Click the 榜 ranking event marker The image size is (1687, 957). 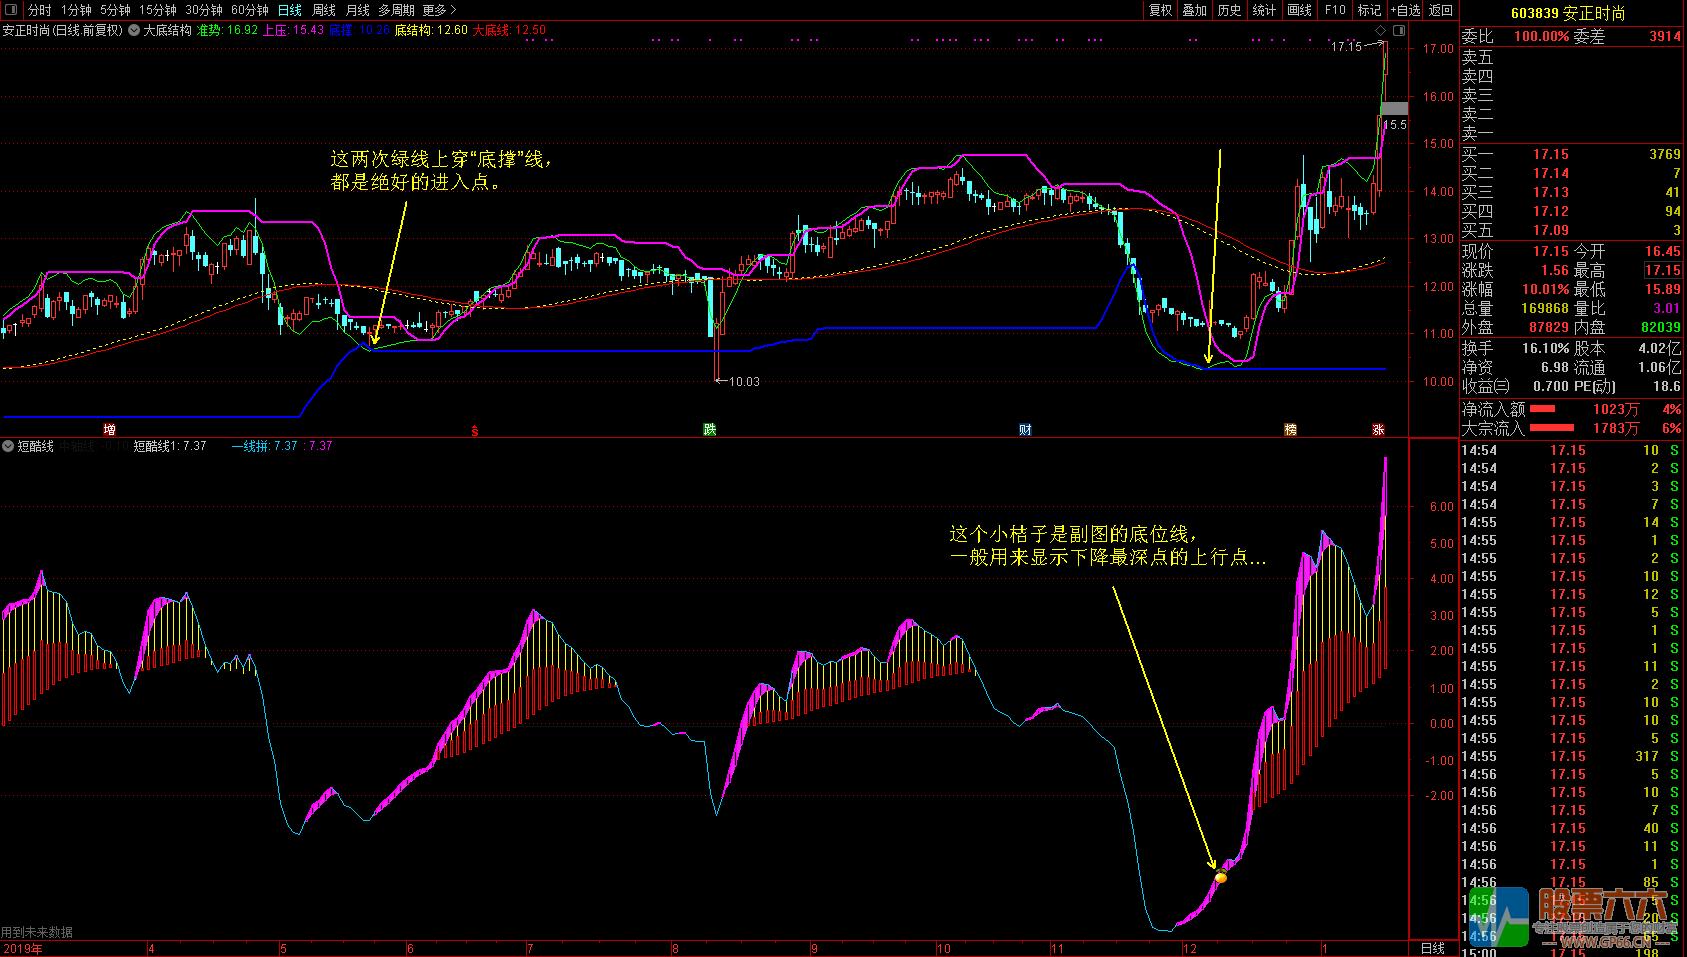pos(1290,430)
